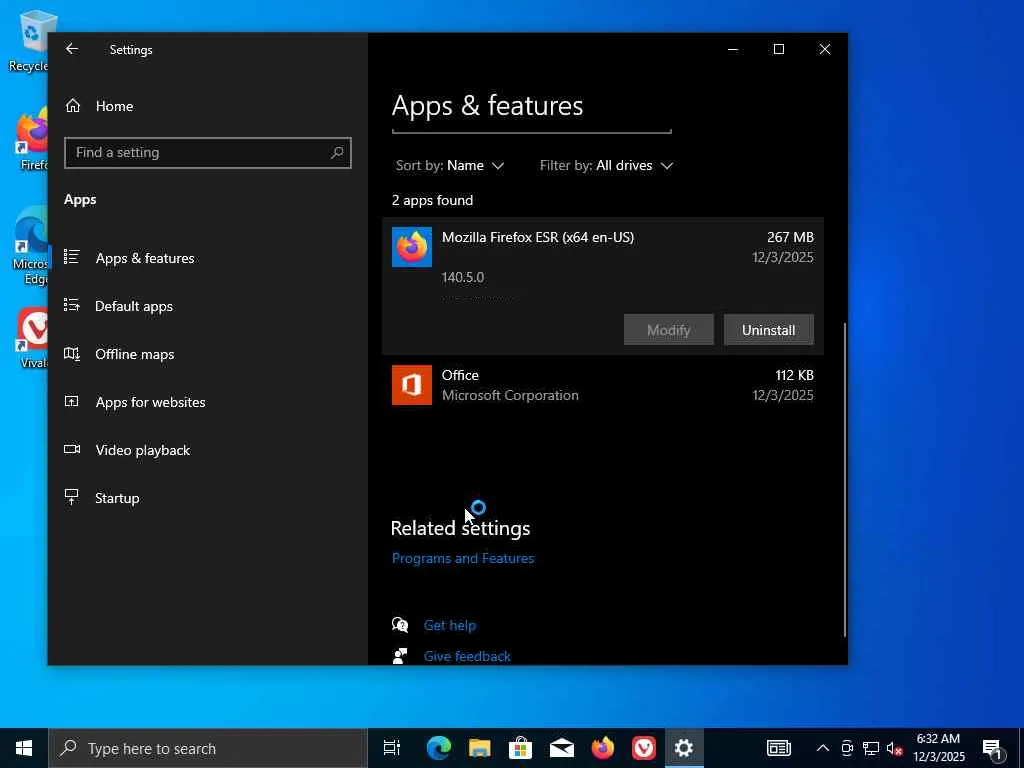The width and height of the screenshot is (1024, 768).
Task: Click the Default apps sidebar icon
Action: pos(72,305)
